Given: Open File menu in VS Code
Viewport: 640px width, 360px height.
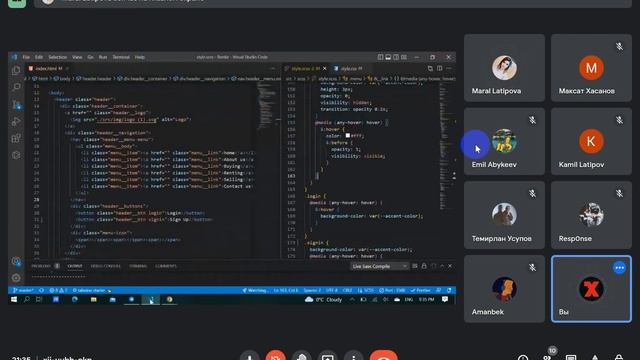Looking at the screenshot, I should coord(26,57).
